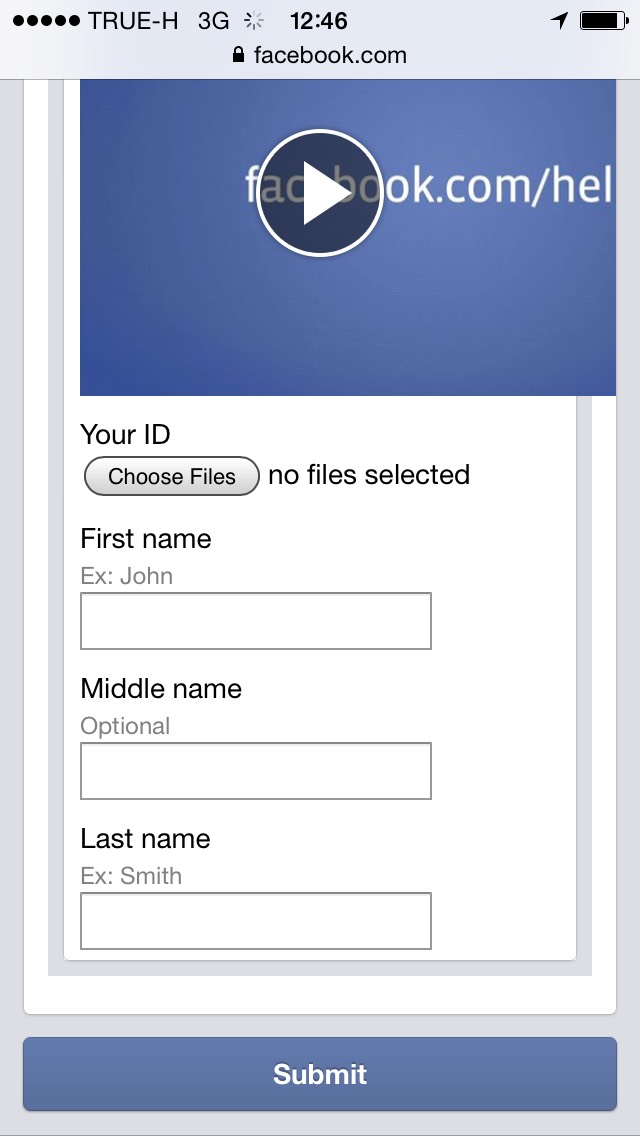
Task: Play the Facebook help video
Action: [320, 193]
